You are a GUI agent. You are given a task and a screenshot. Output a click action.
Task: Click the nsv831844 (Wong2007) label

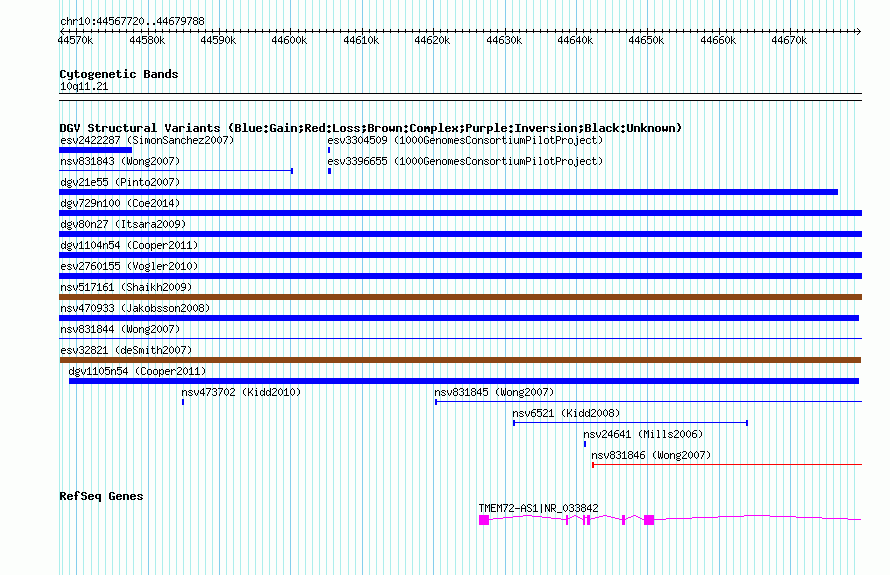click(120, 329)
